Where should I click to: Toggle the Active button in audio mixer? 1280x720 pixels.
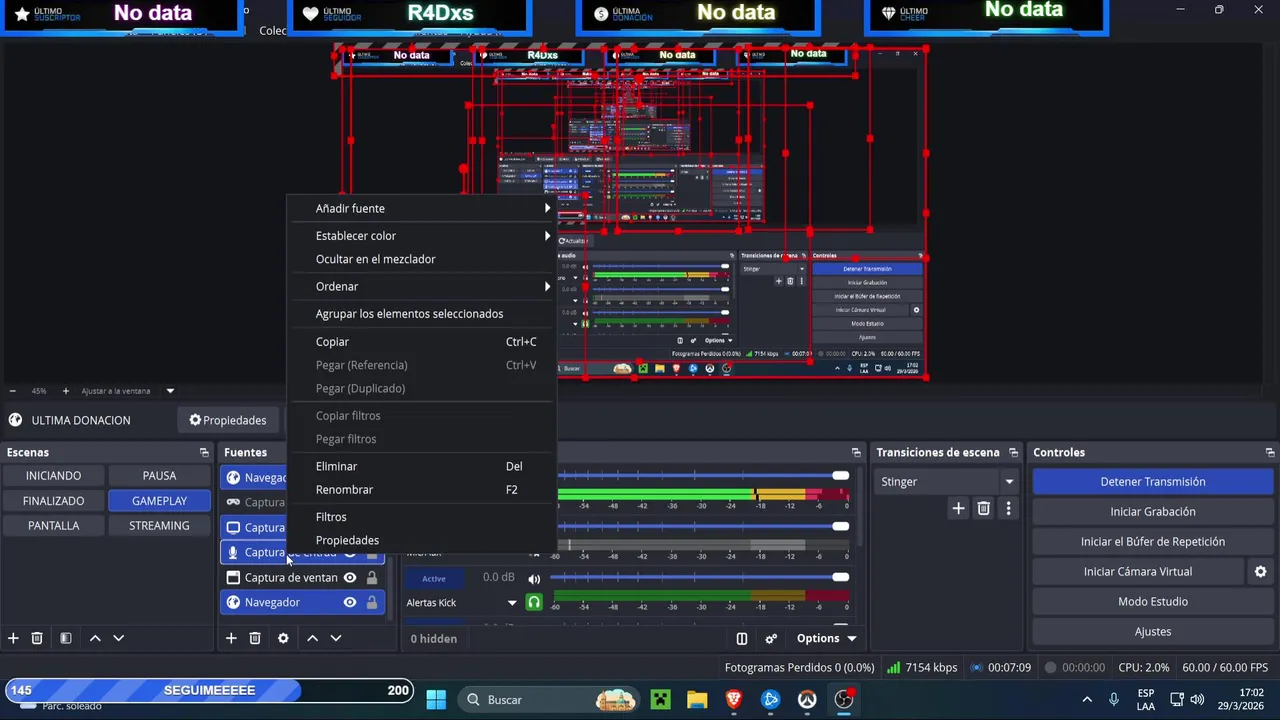[434, 578]
